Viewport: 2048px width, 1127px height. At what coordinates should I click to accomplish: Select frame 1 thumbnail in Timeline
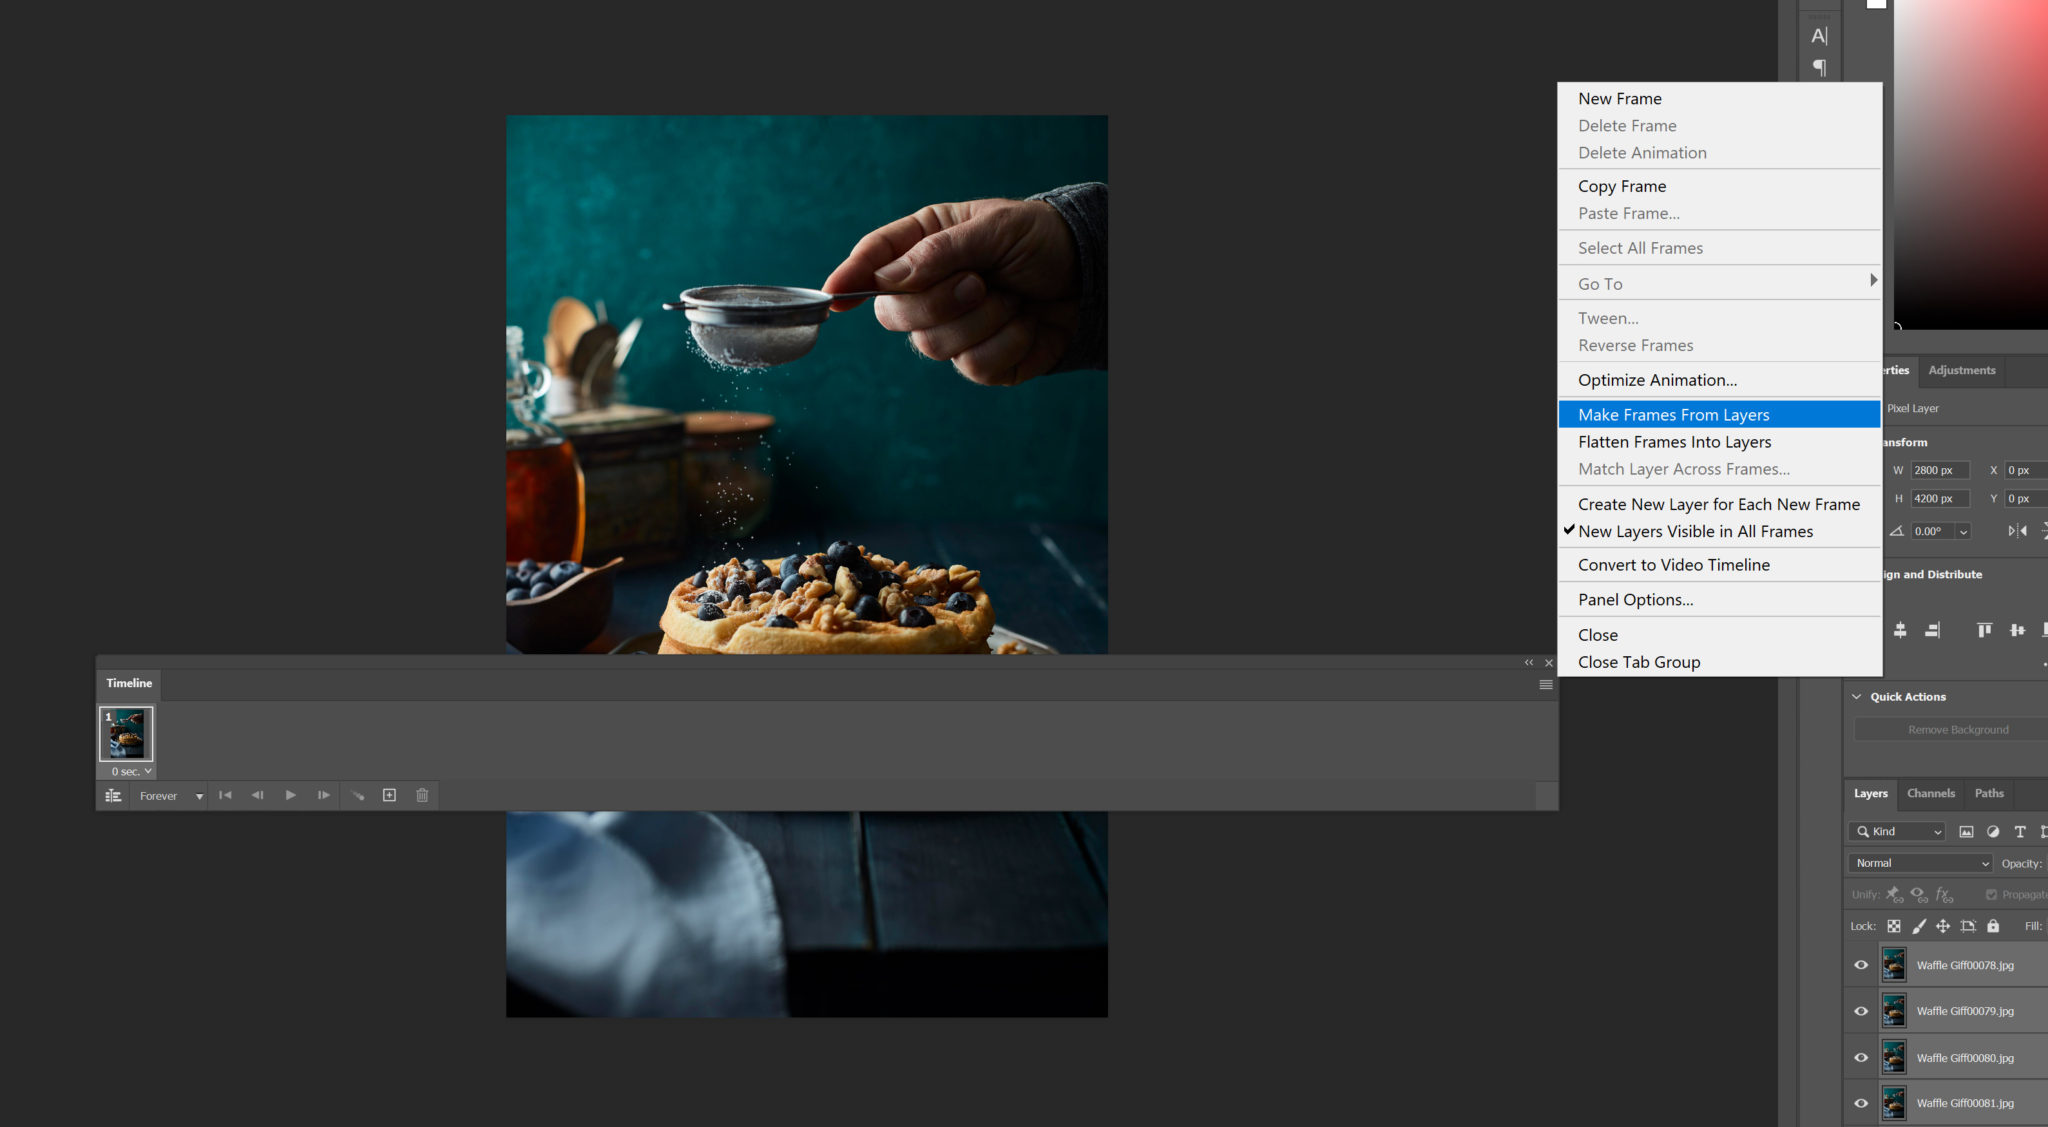pos(127,734)
